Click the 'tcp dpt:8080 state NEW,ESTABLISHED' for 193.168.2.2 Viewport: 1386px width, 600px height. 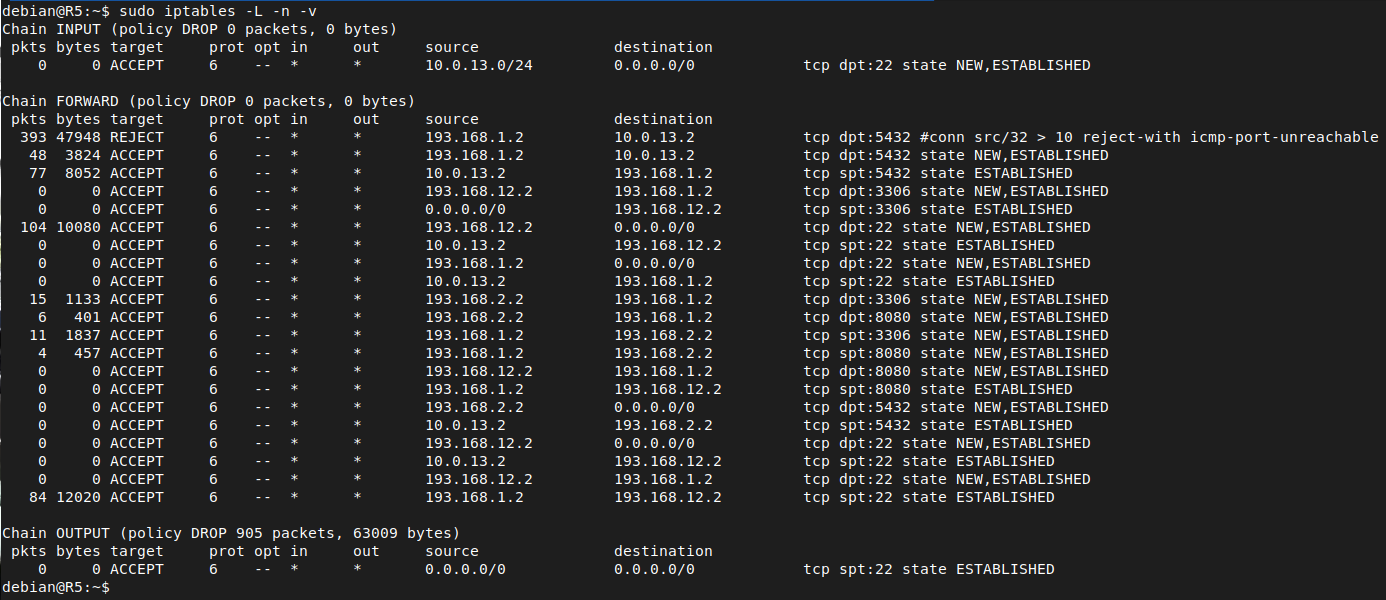[x=956, y=317]
